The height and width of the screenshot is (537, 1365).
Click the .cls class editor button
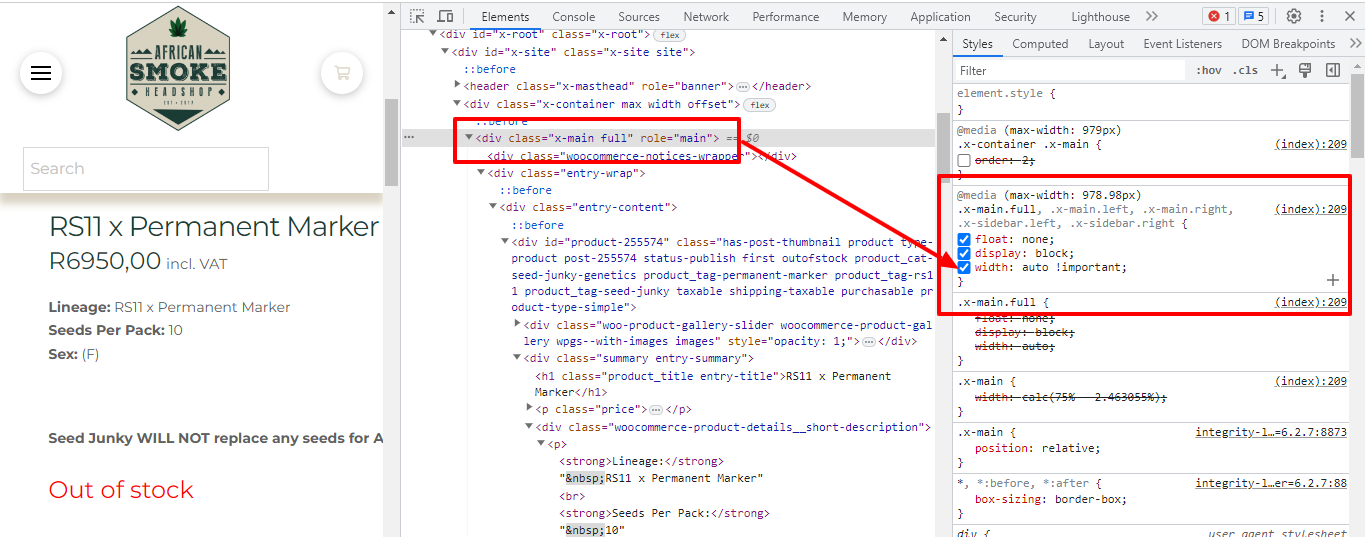coord(1245,70)
